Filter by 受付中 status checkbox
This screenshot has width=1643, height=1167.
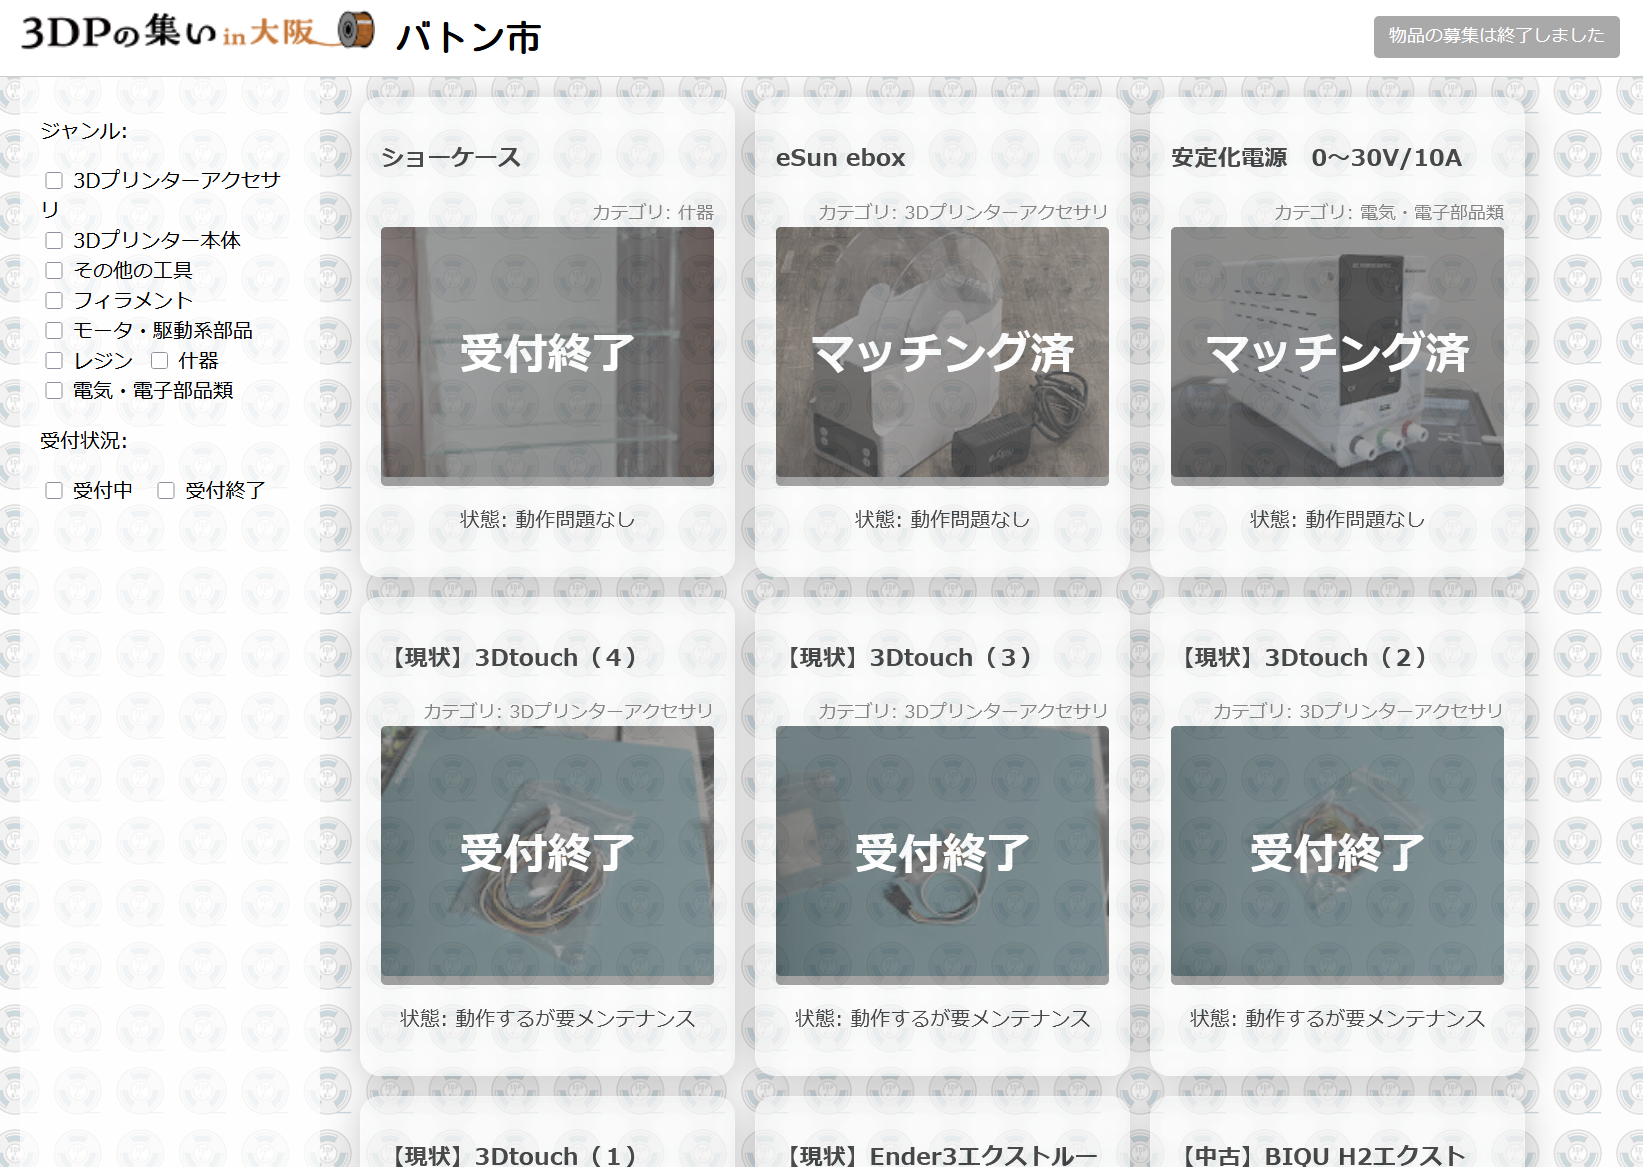pos(55,491)
